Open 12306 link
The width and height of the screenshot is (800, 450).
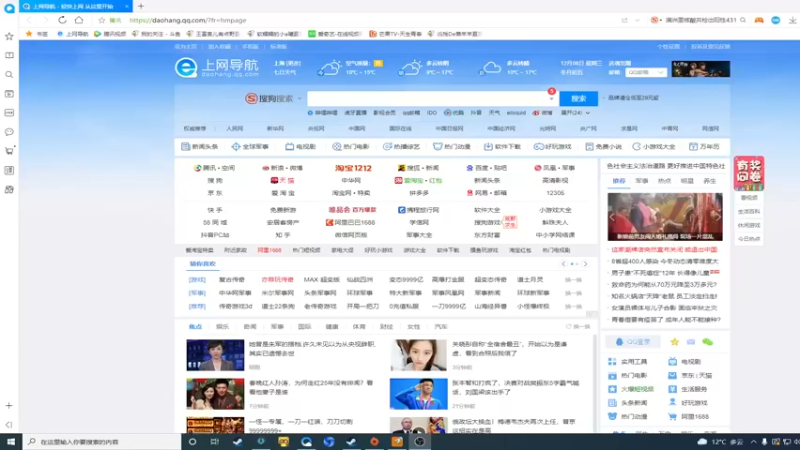[x=555, y=193]
